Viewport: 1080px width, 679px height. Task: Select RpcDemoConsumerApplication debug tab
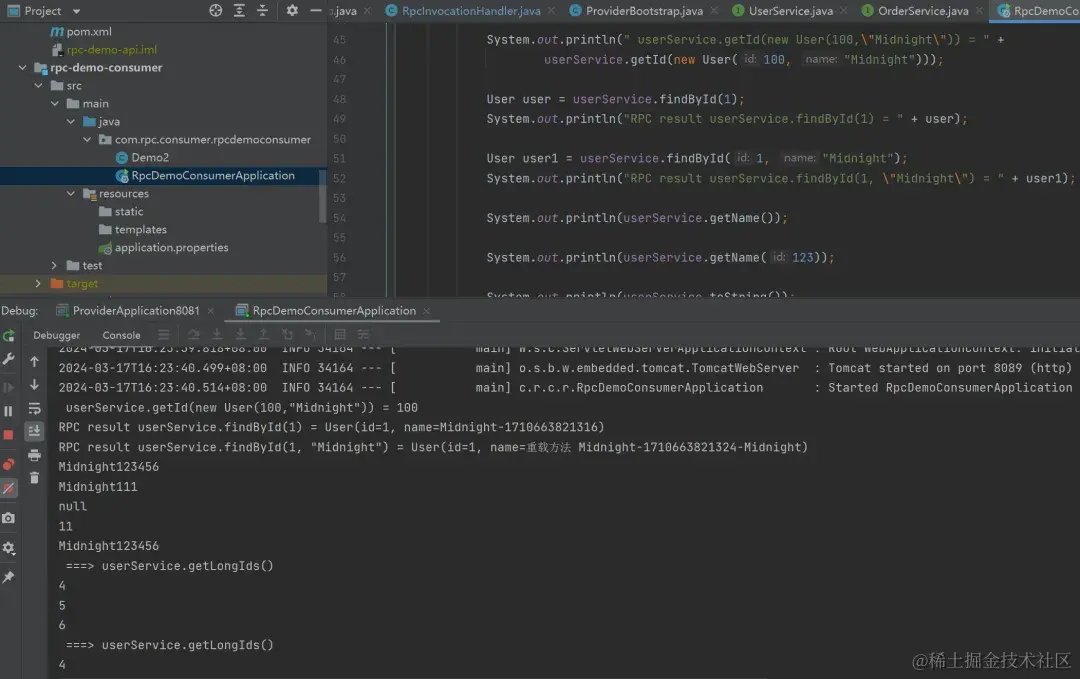coord(334,311)
